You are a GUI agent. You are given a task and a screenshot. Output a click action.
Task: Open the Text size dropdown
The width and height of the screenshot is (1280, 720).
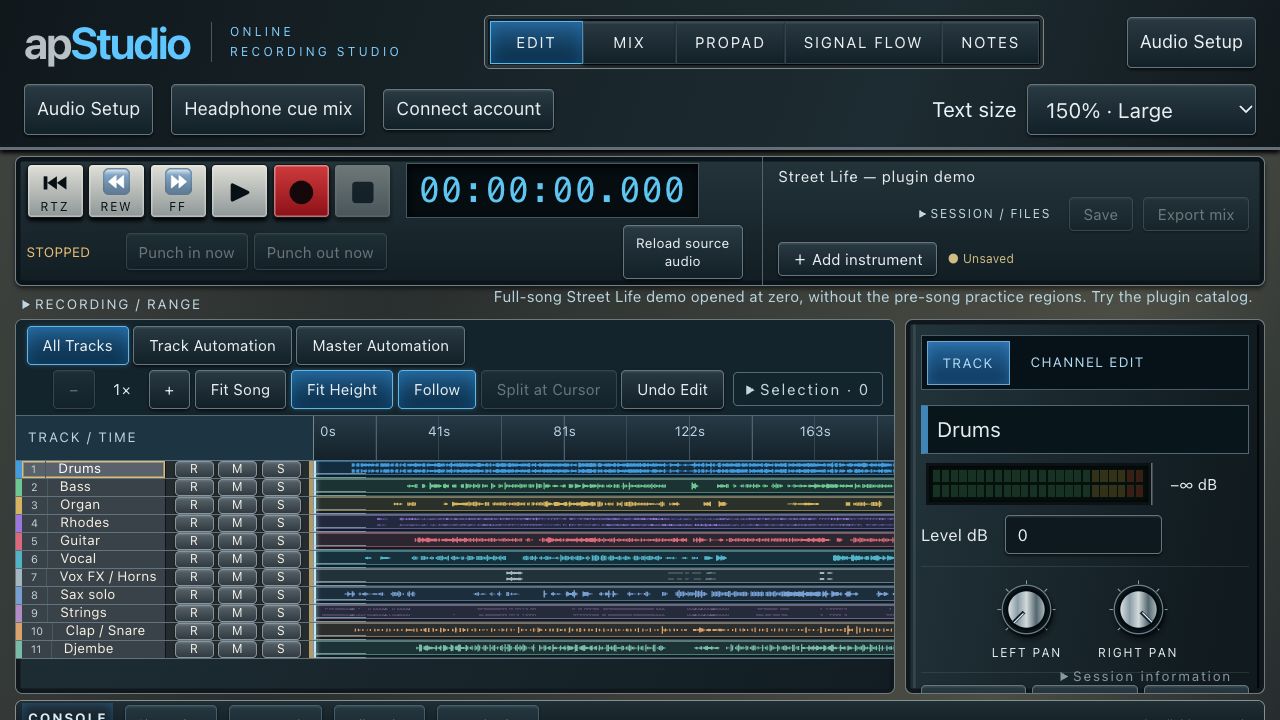point(1141,110)
